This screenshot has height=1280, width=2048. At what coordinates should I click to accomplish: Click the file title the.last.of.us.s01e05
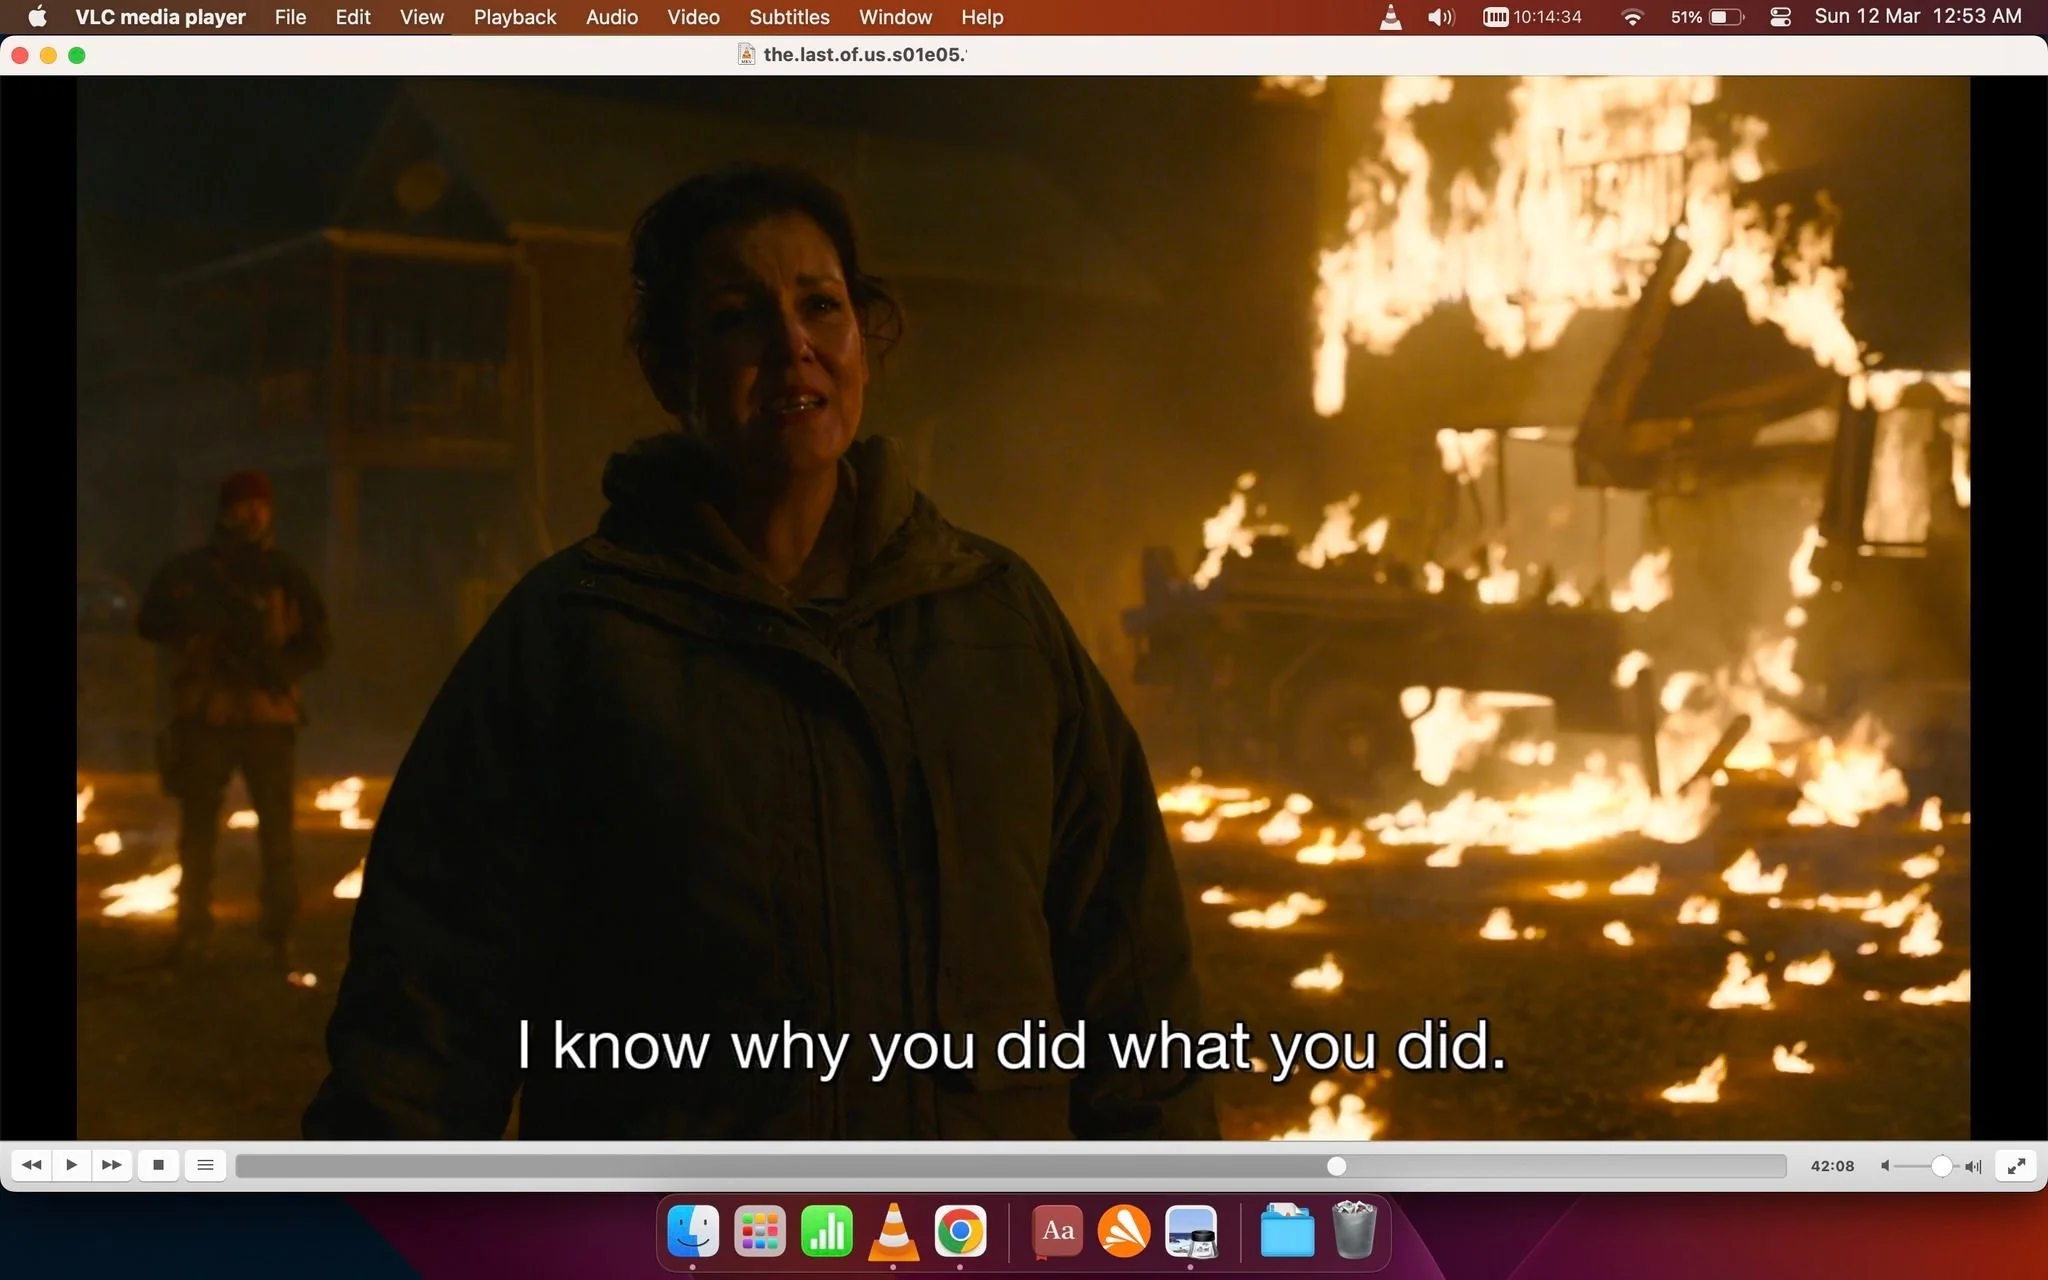(864, 55)
